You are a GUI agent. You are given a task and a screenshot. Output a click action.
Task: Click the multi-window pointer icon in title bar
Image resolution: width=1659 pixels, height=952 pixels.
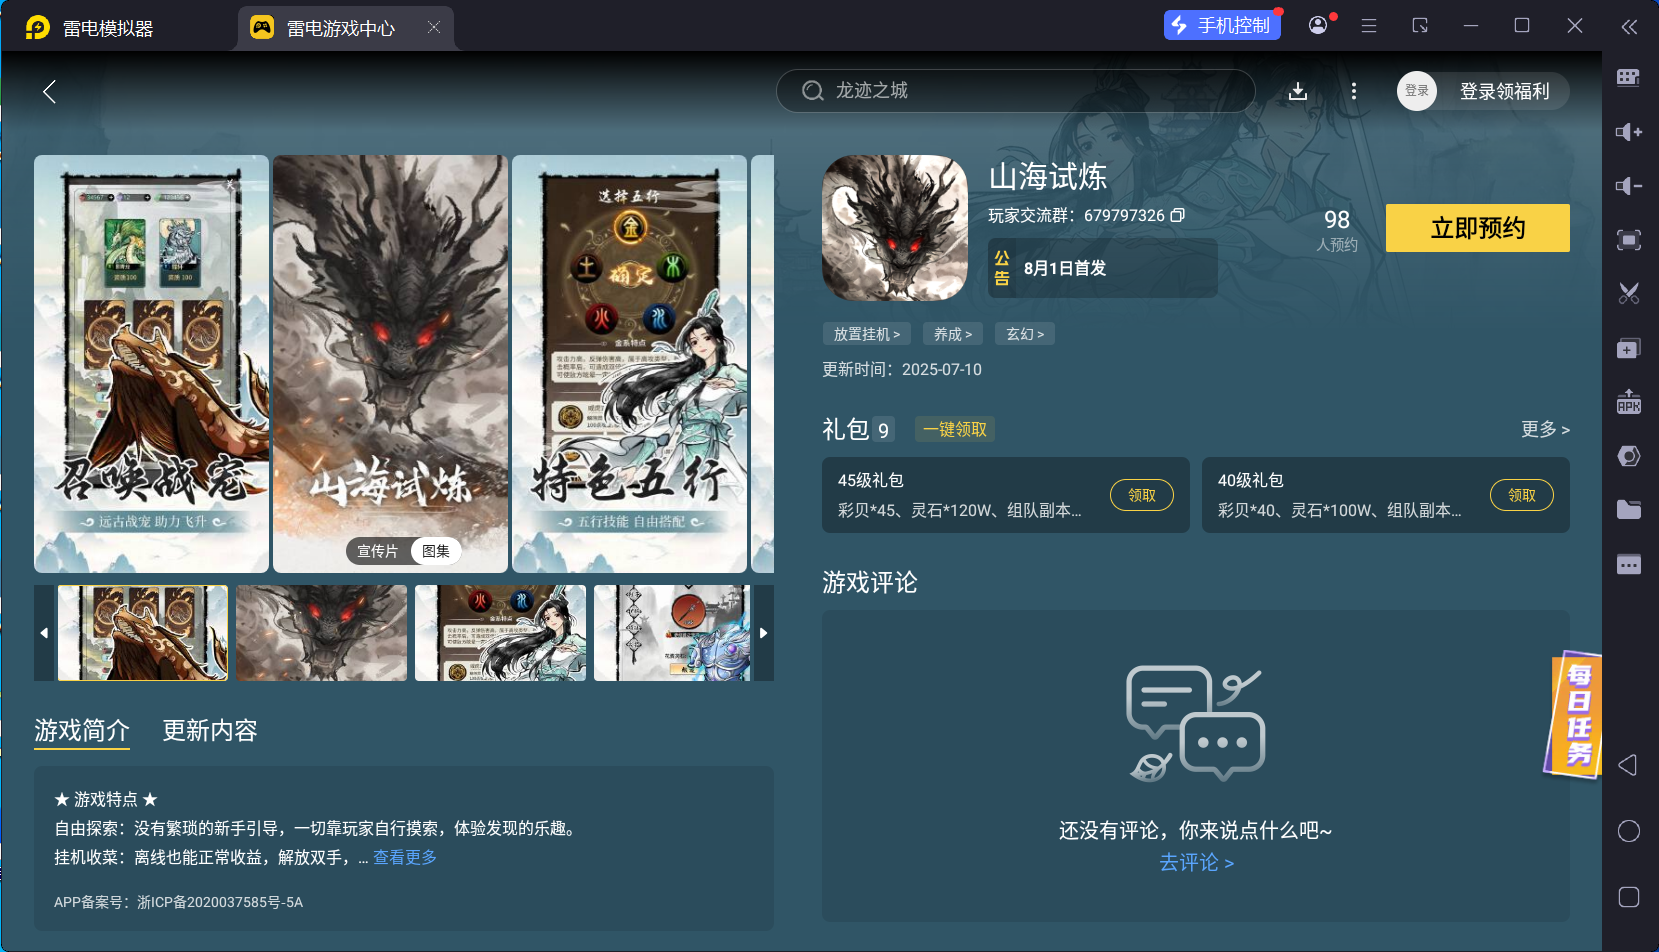pos(1420,26)
